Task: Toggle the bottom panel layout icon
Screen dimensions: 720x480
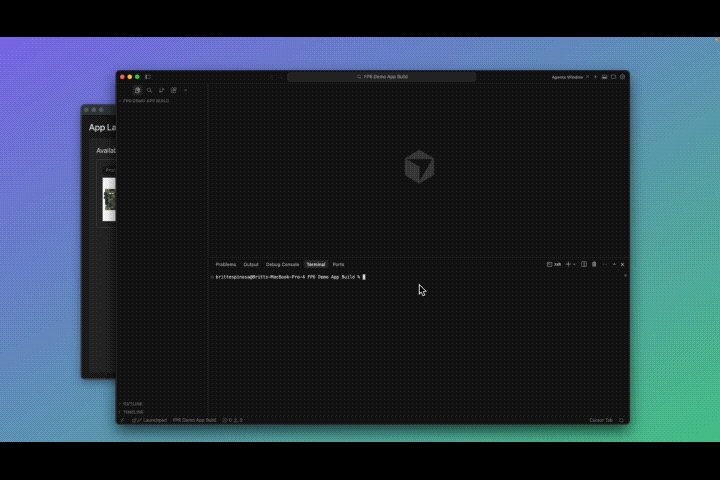Action: tap(604, 77)
